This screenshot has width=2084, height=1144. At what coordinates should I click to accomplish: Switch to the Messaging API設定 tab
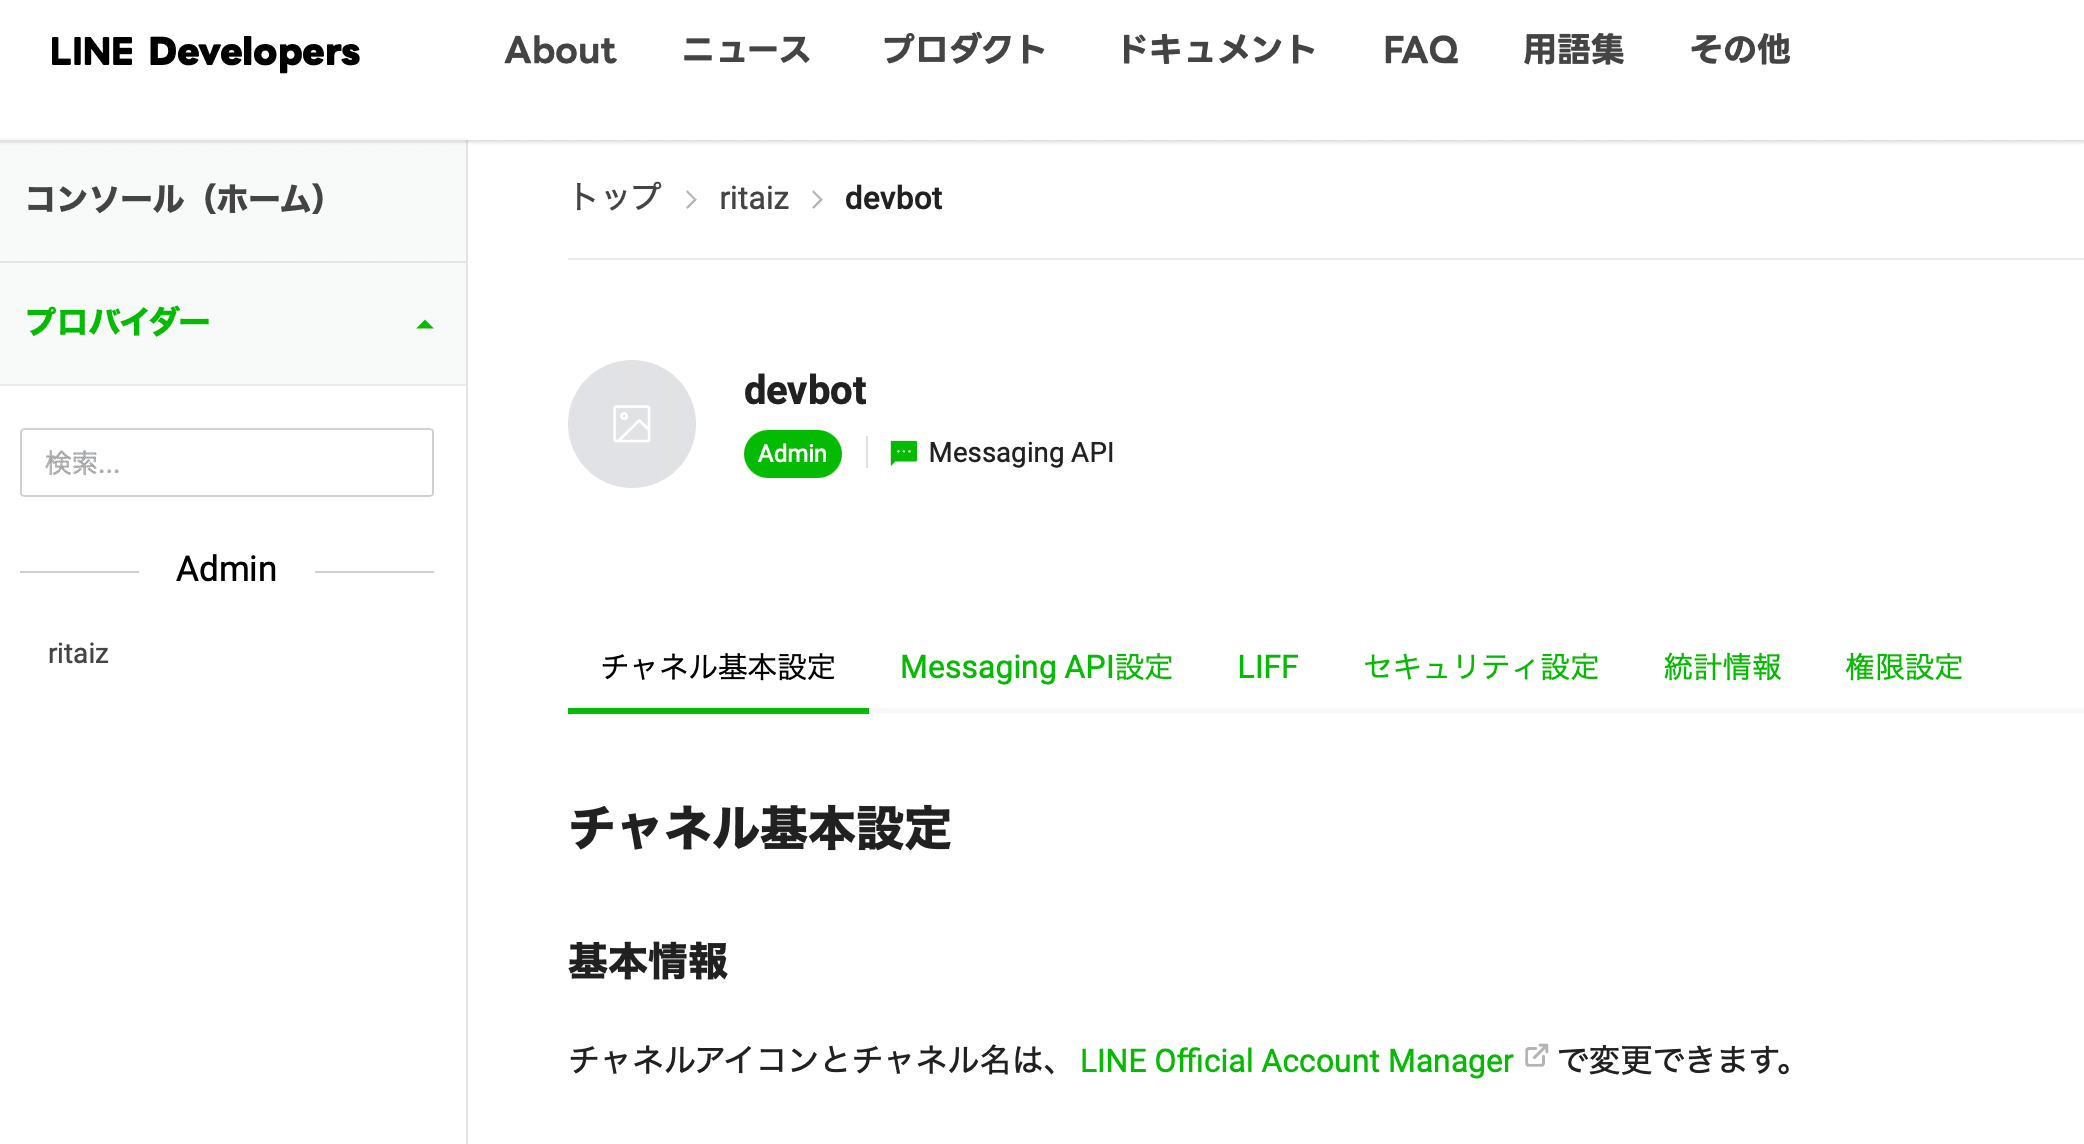point(1036,667)
